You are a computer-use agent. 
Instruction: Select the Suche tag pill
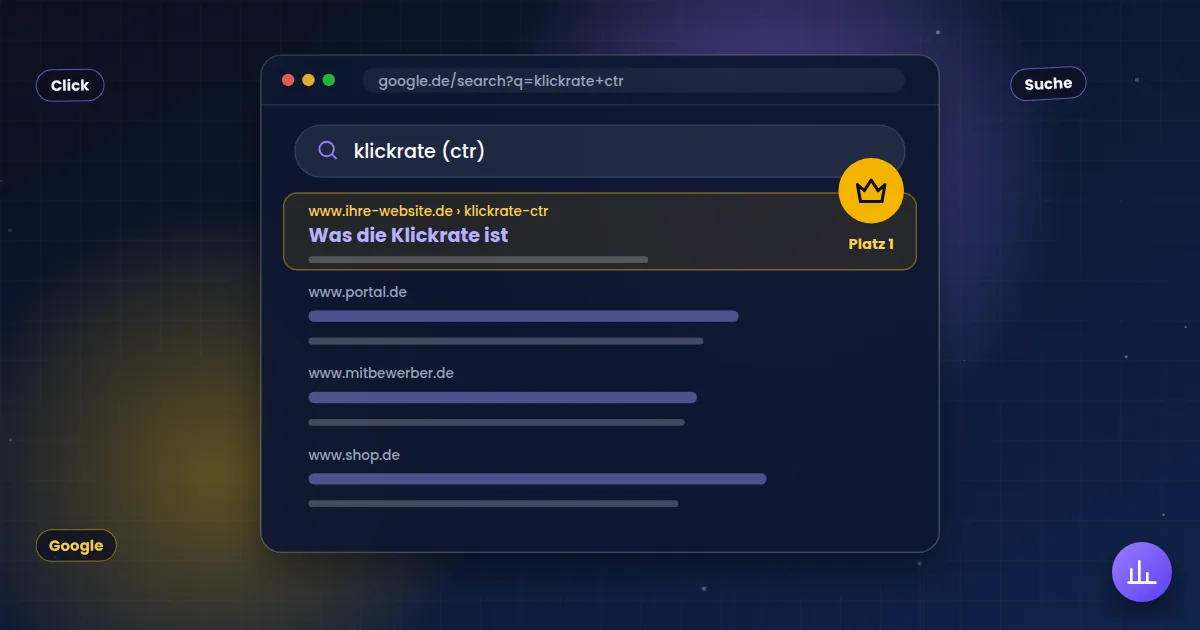click(x=1048, y=84)
